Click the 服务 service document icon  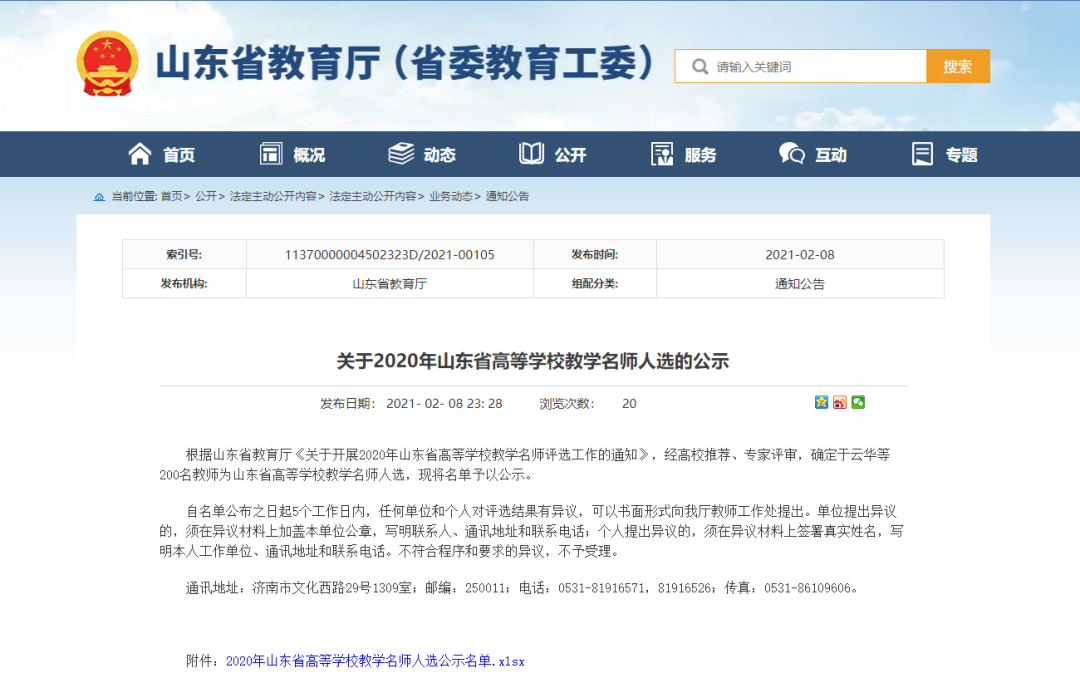[x=662, y=154]
